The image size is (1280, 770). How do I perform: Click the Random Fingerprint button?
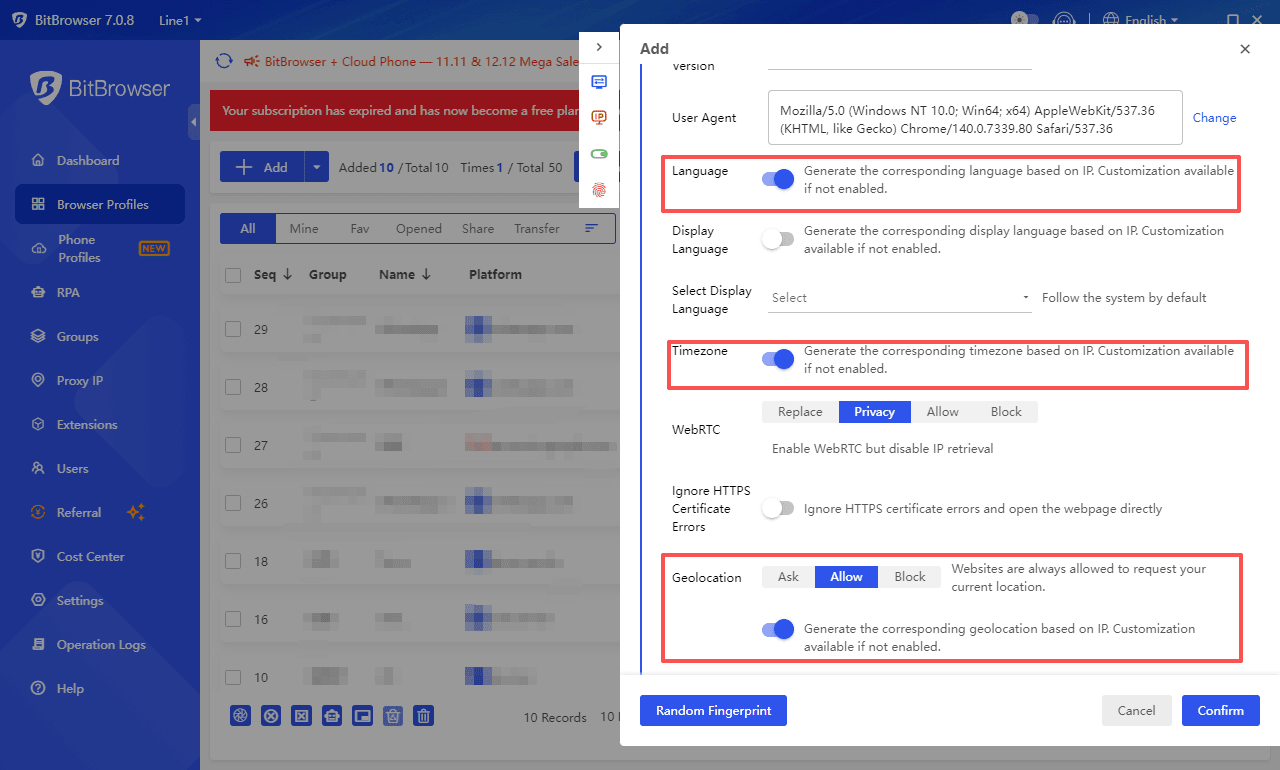pos(713,710)
